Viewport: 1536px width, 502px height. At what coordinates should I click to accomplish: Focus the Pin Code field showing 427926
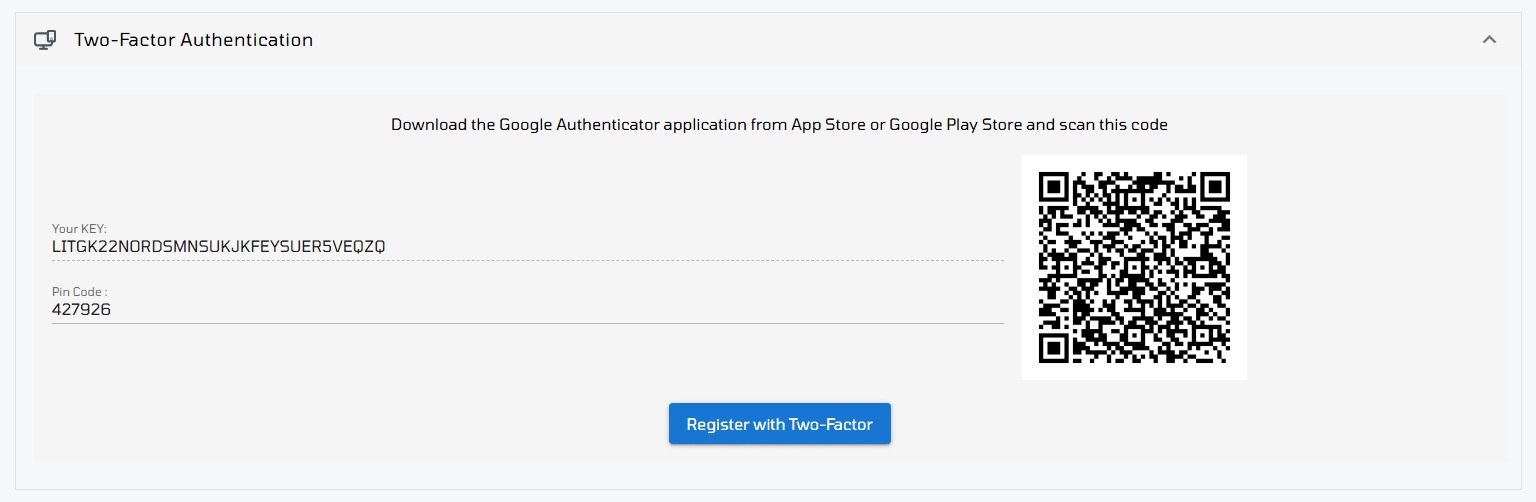pyautogui.click(x=527, y=310)
